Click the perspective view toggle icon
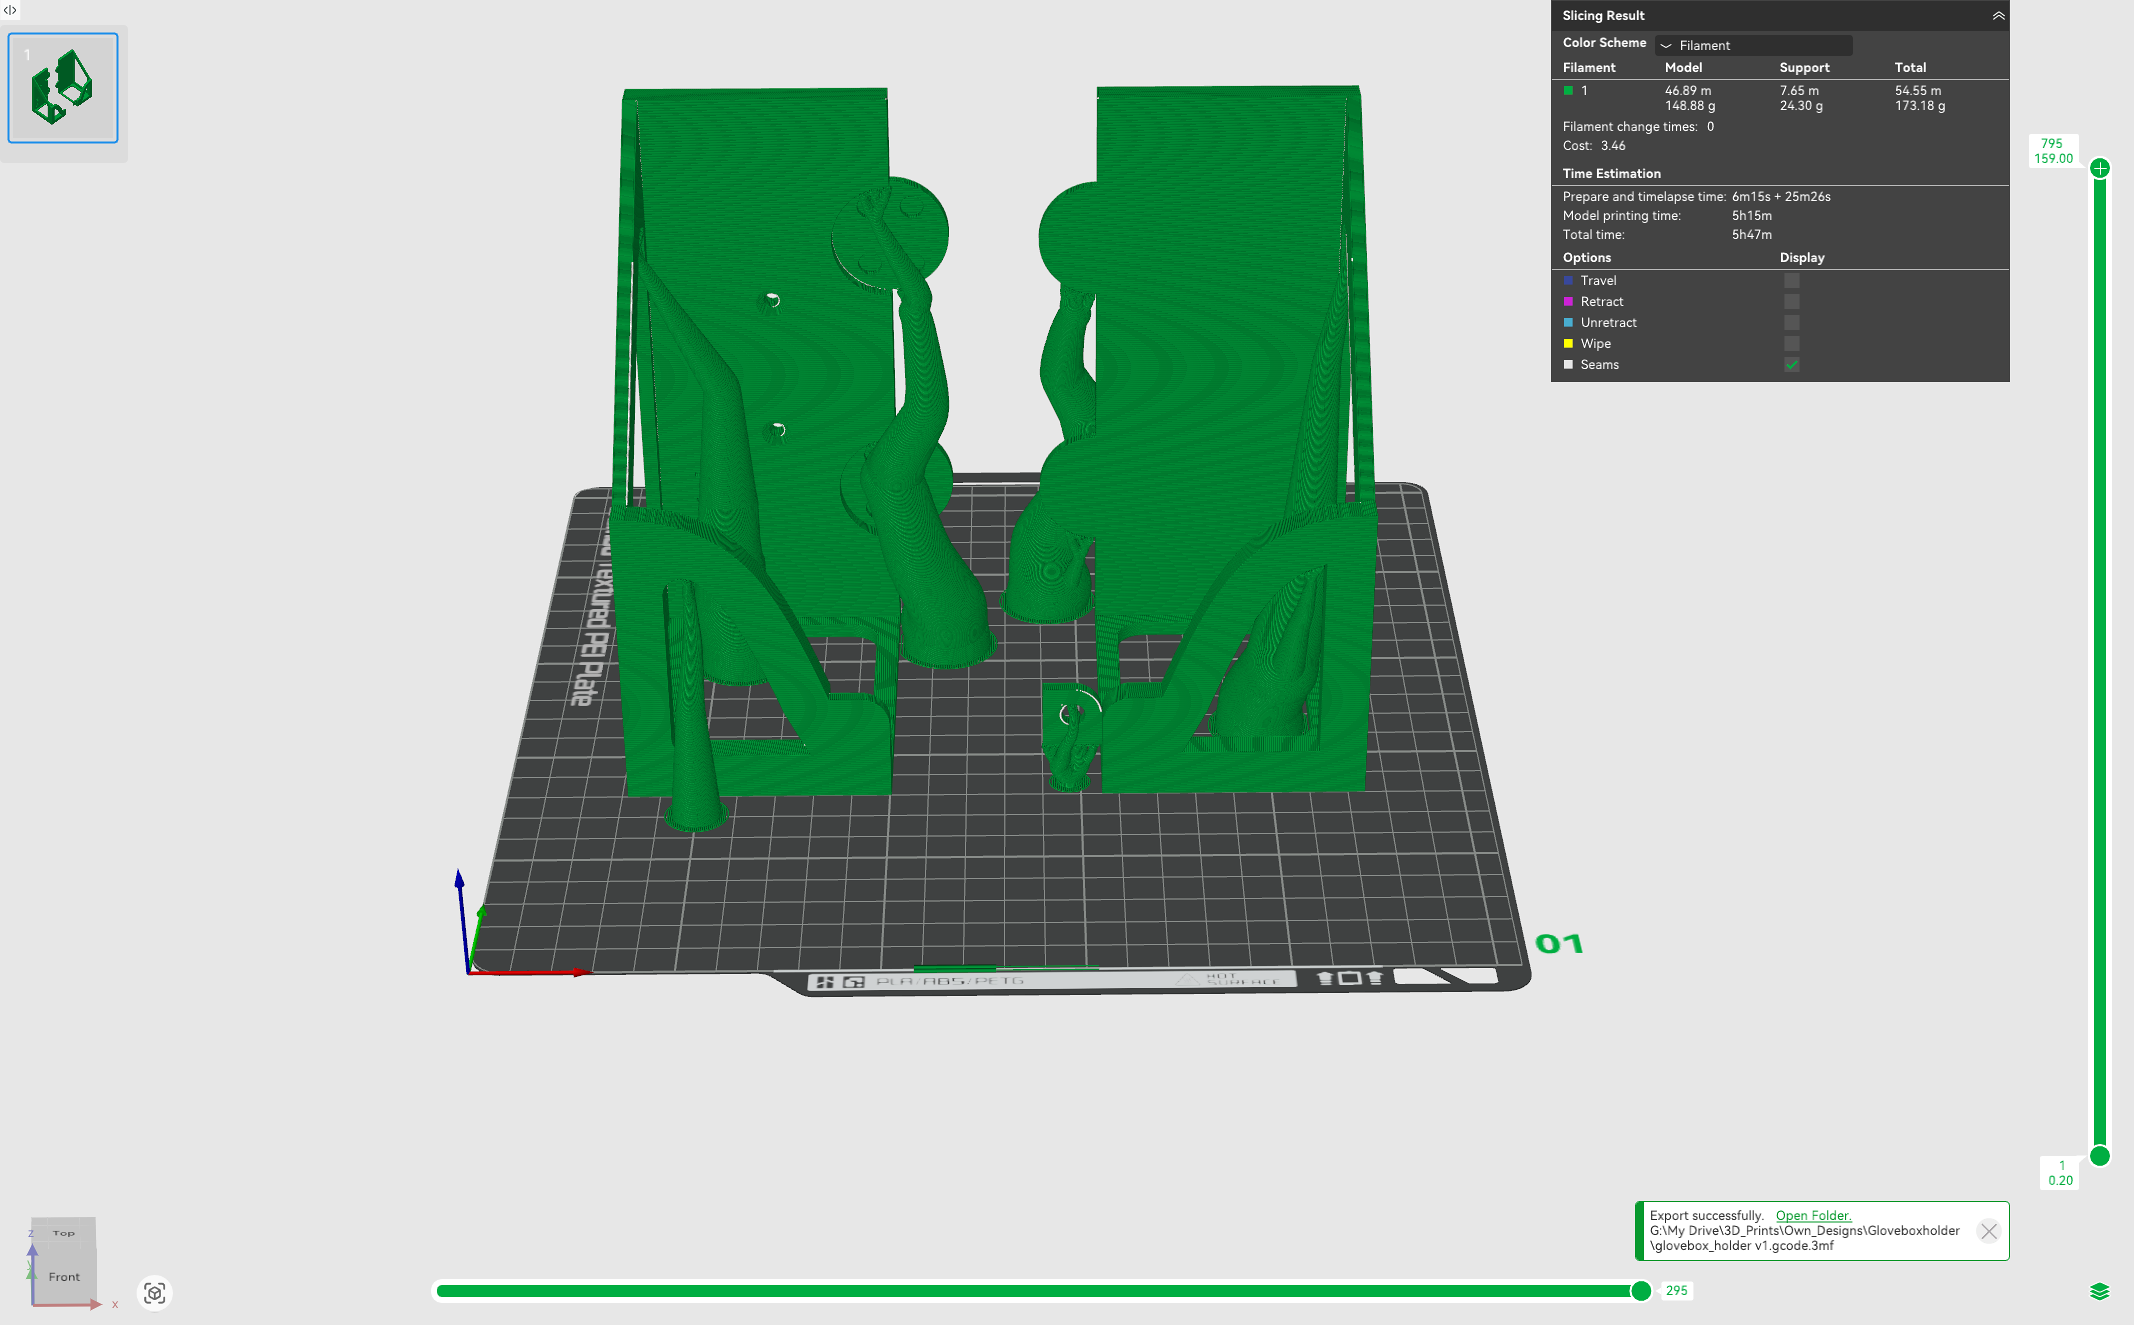This screenshot has width=2134, height=1325. tap(154, 1293)
